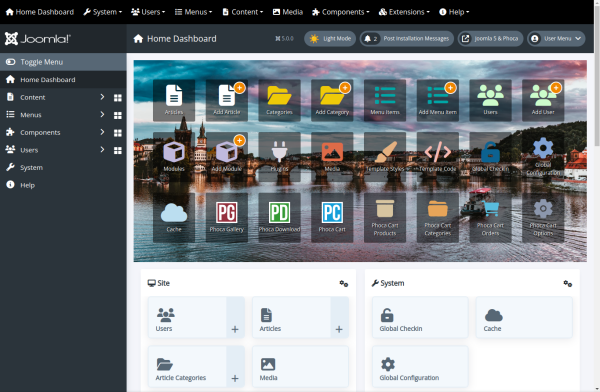Image resolution: width=600 pixels, height=392 pixels.
Task: Open the Article Categories card
Action: (187, 366)
